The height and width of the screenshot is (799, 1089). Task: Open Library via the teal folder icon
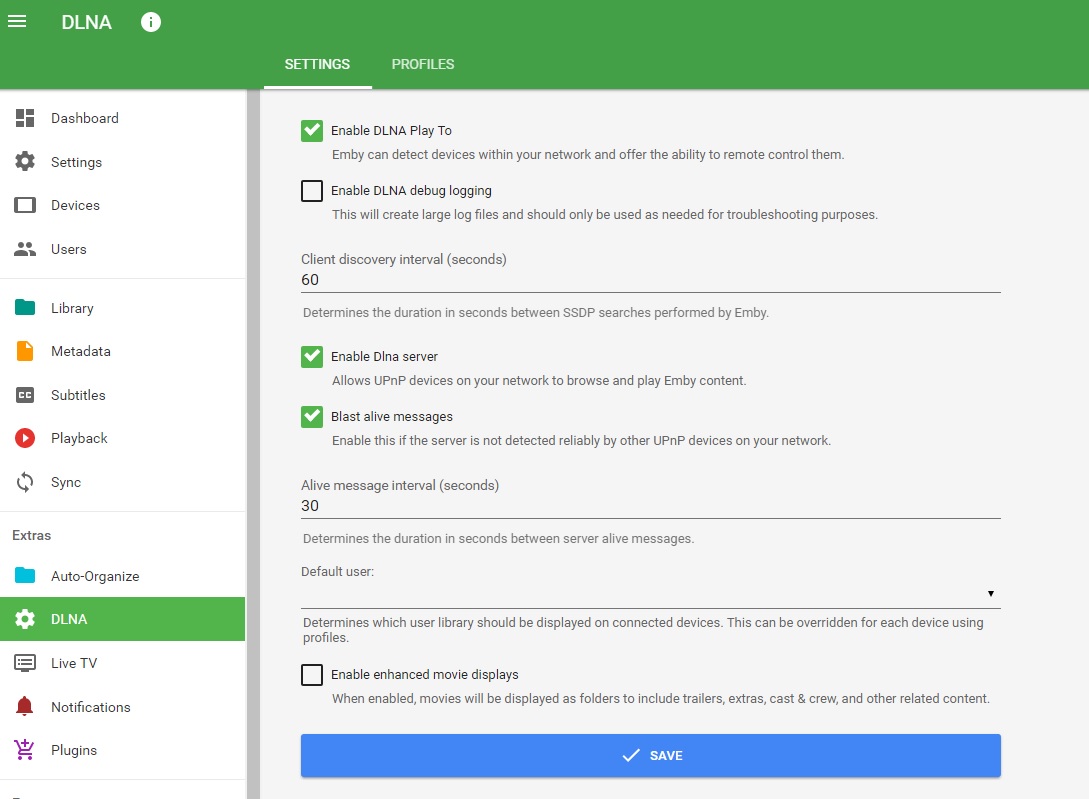click(x=25, y=308)
